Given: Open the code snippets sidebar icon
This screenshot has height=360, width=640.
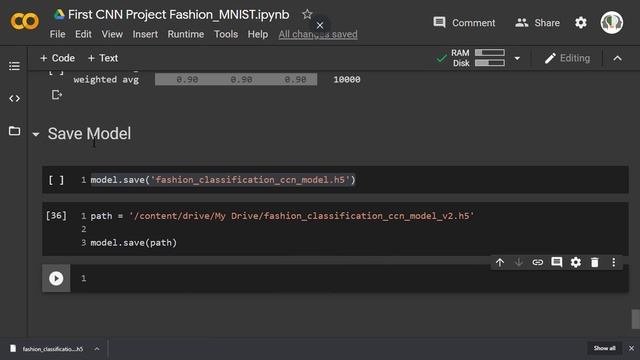Looking at the screenshot, I should tap(14, 98).
